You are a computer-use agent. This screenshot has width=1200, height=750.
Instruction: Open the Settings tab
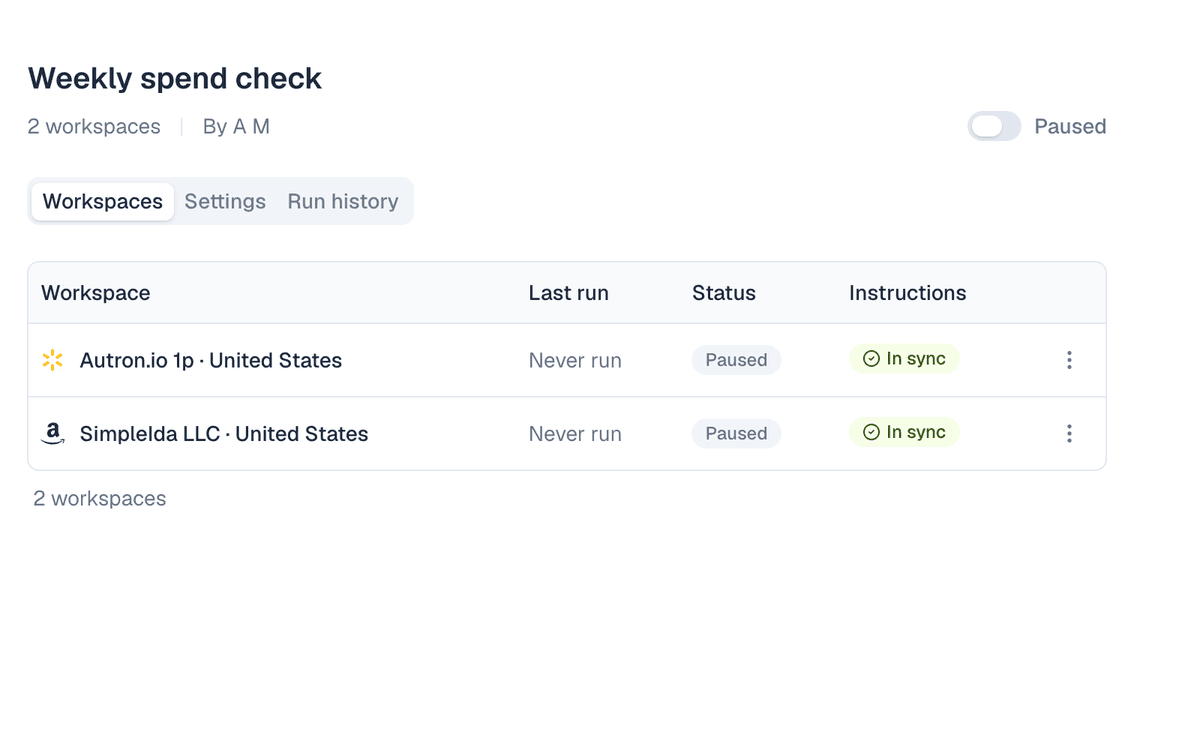[x=225, y=201]
